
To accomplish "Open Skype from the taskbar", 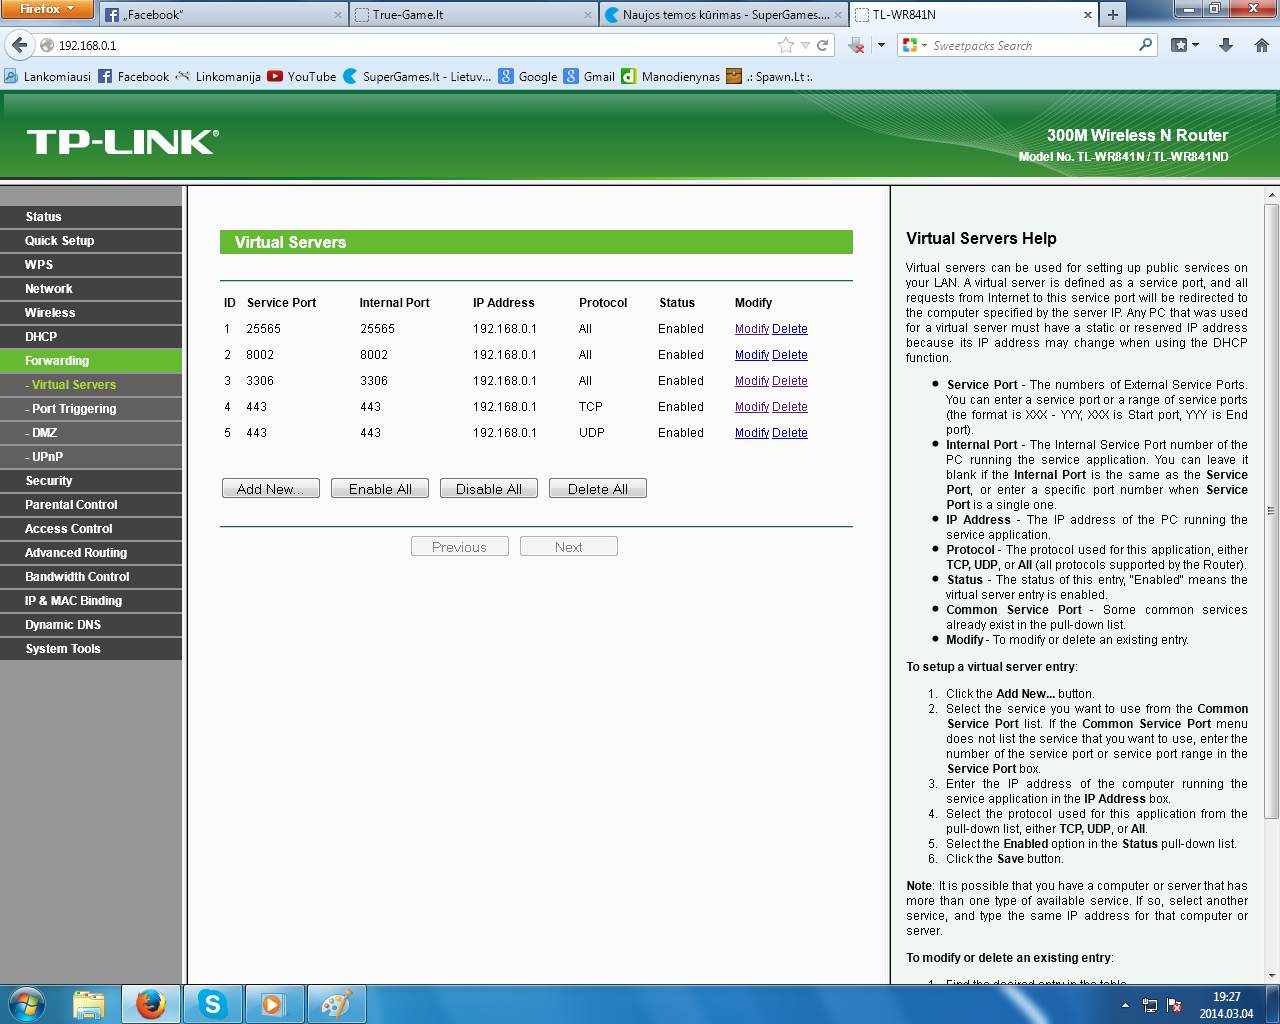I will click(213, 1004).
